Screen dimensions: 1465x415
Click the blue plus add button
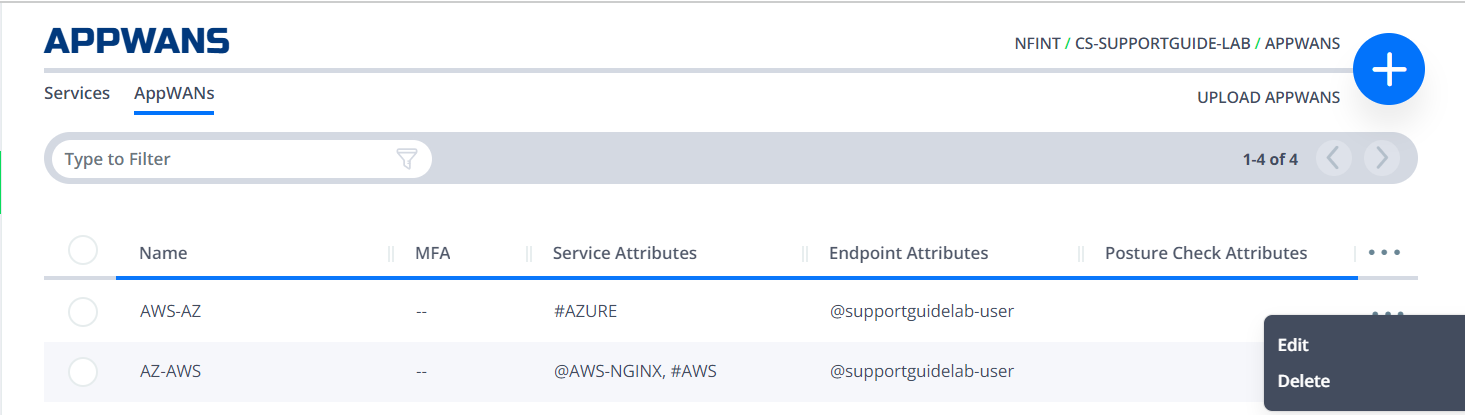[x=1388, y=69]
